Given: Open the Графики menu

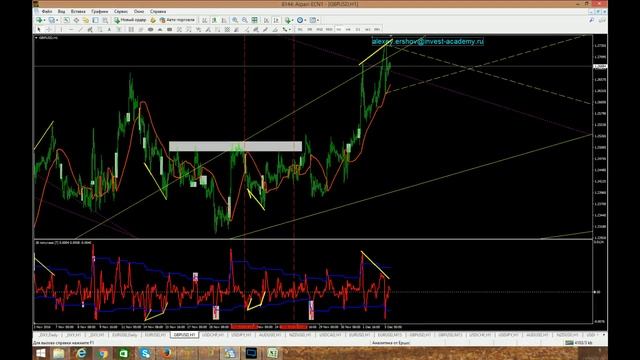Looking at the screenshot, I should (100, 11).
